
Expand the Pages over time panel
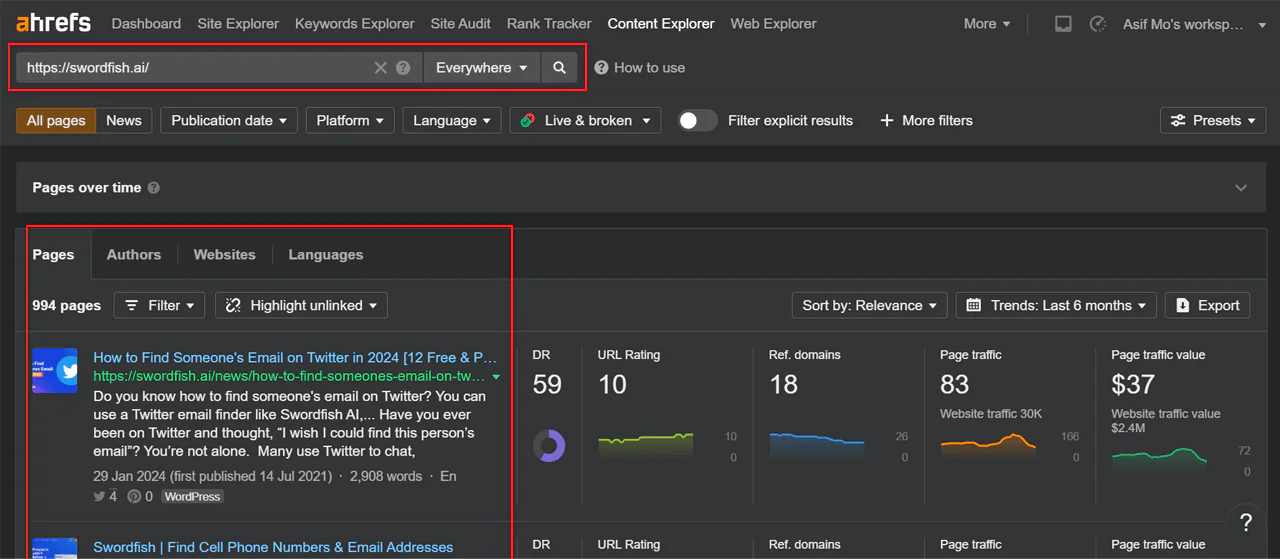coord(1240,188)
